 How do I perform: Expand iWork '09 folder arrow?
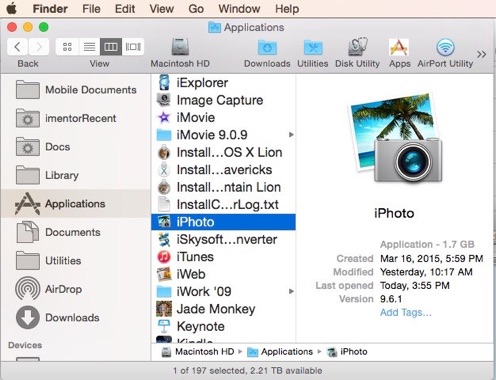[291, 291]
